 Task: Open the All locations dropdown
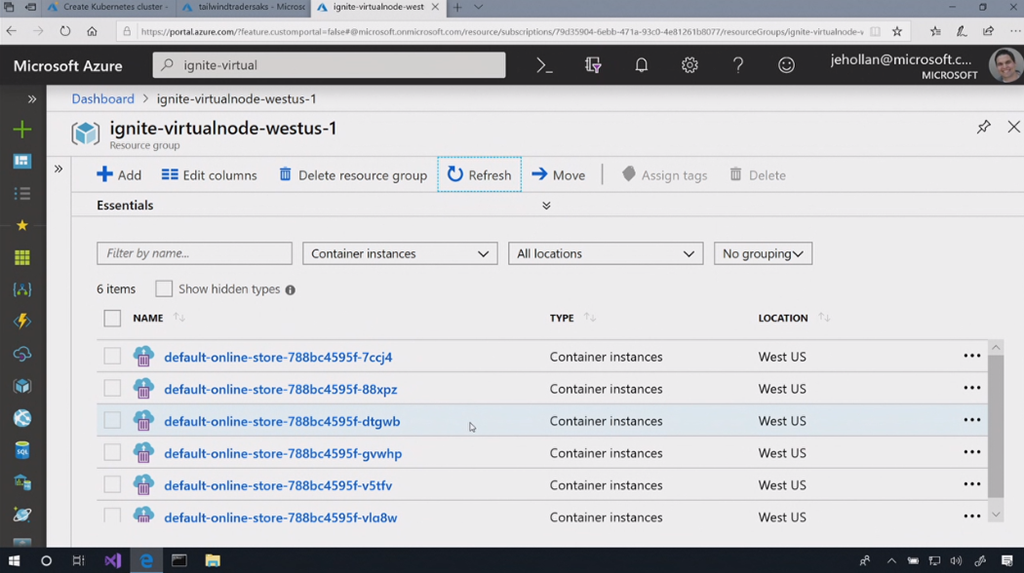pos(605,254)
